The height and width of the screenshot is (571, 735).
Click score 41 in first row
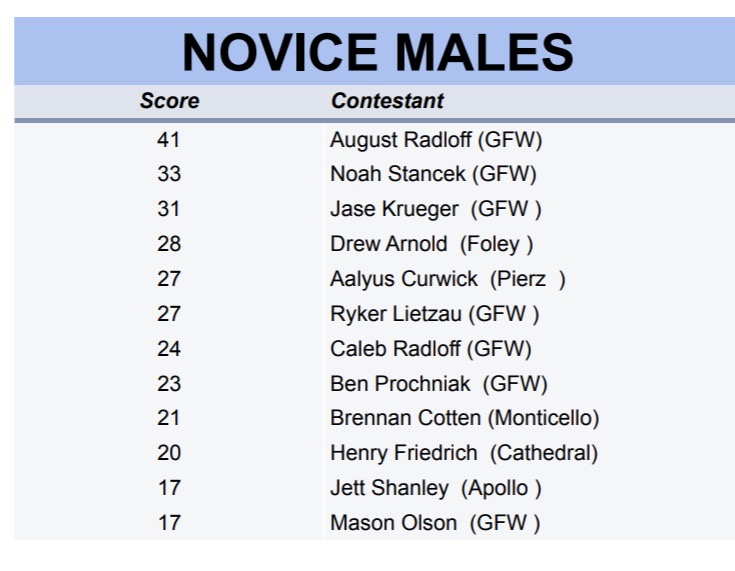[x=169, y=139]
